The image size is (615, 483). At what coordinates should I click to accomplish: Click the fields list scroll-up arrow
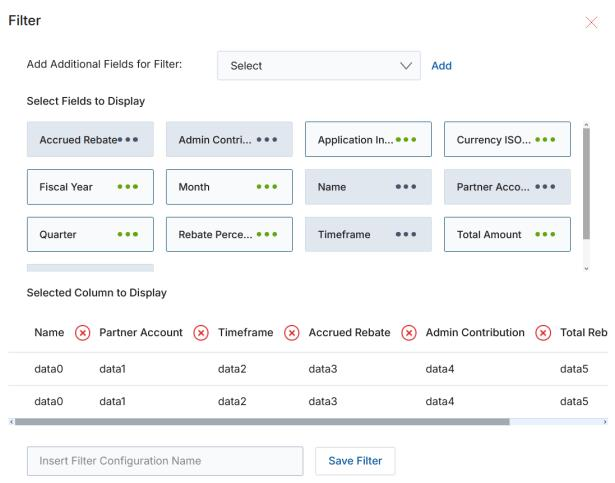[x=586, y=125]
